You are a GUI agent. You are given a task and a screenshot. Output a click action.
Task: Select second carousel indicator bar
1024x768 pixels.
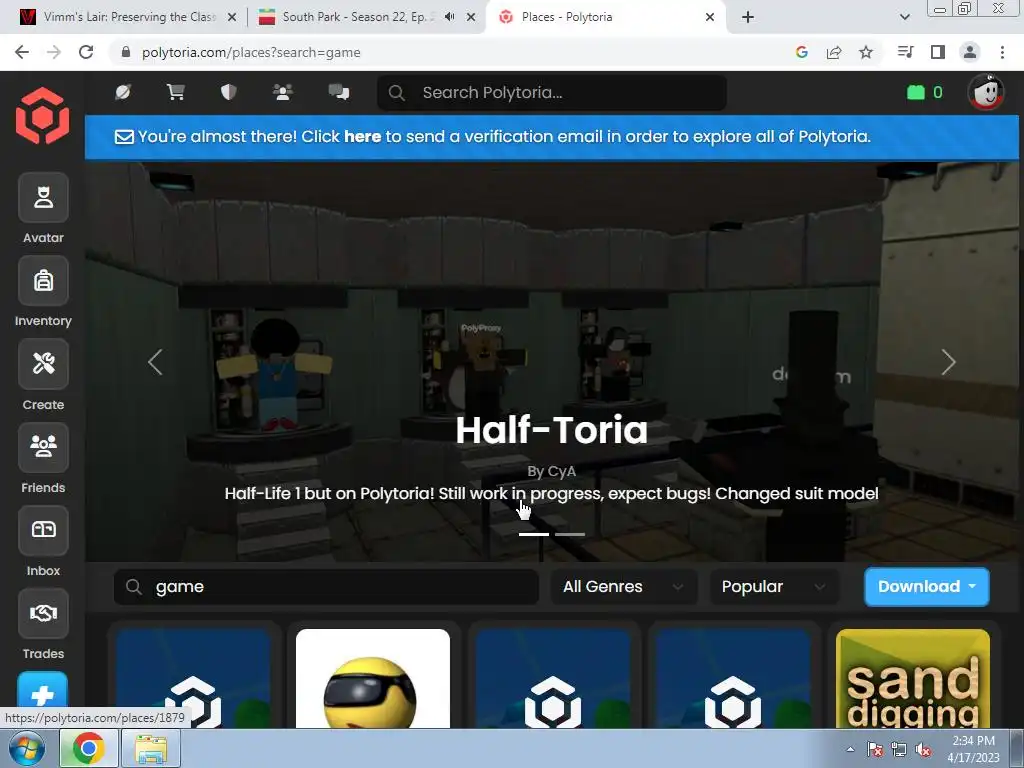pos(570,534)
